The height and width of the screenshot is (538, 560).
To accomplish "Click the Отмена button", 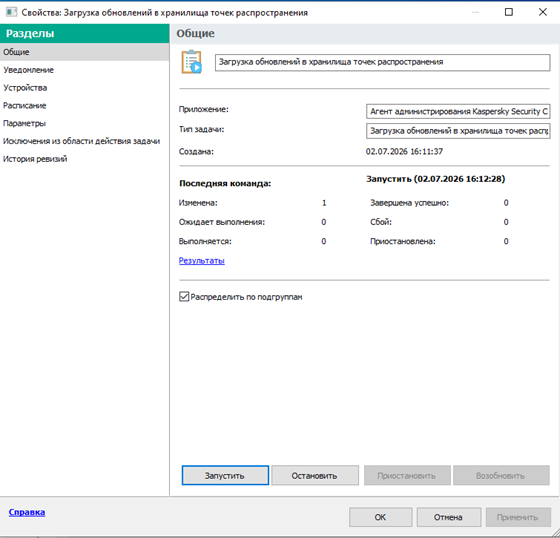I will click(449, 517).
